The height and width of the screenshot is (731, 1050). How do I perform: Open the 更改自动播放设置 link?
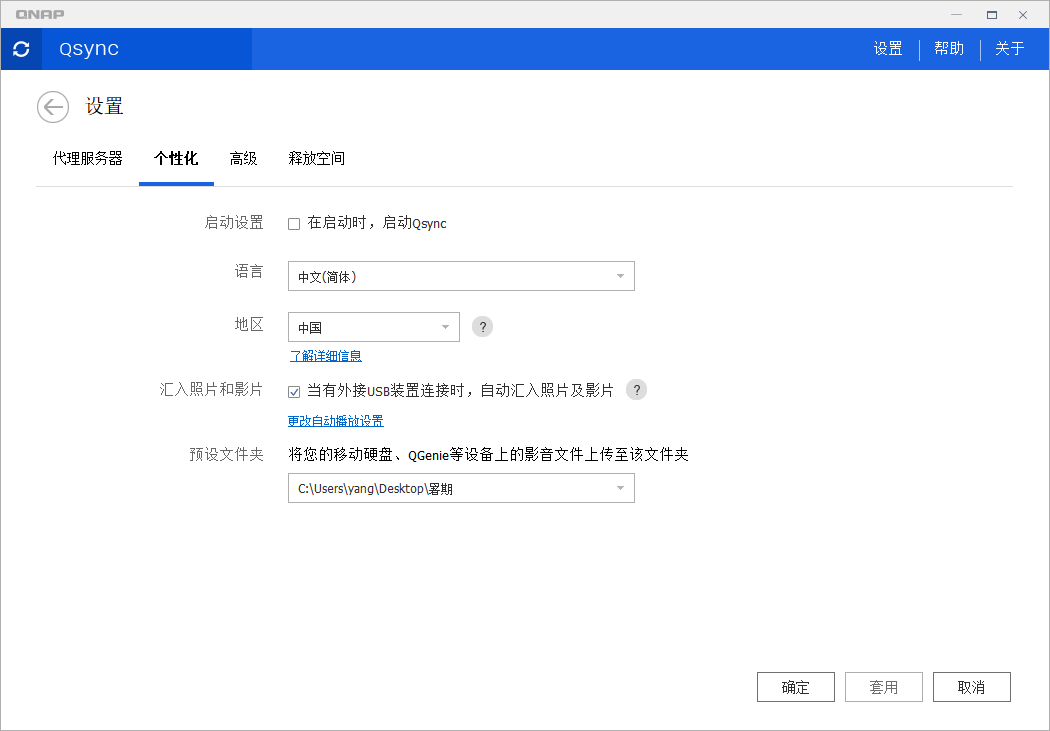335,421
